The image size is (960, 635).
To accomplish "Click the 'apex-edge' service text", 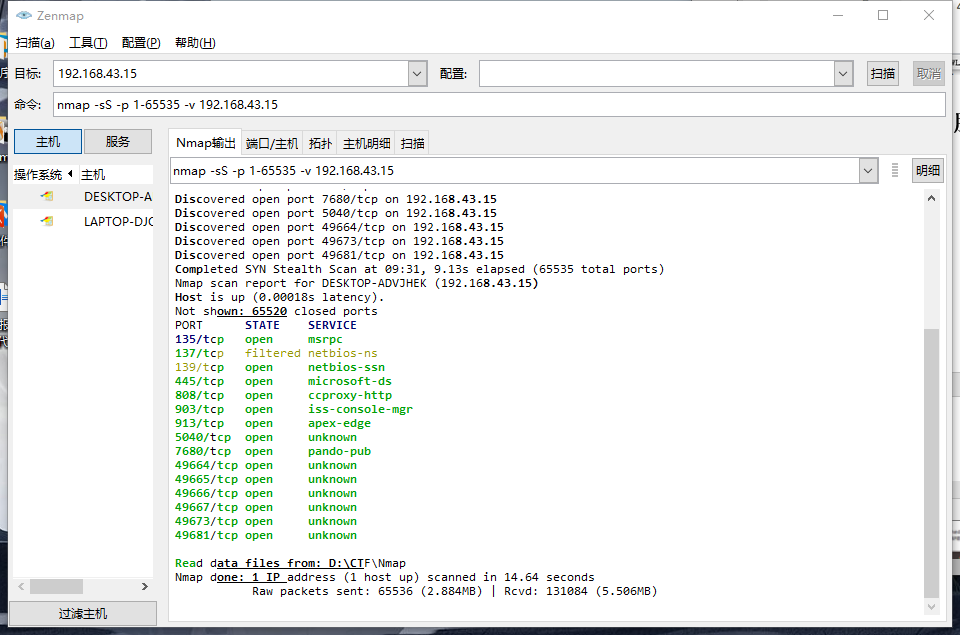I will [x=339, y=424].
